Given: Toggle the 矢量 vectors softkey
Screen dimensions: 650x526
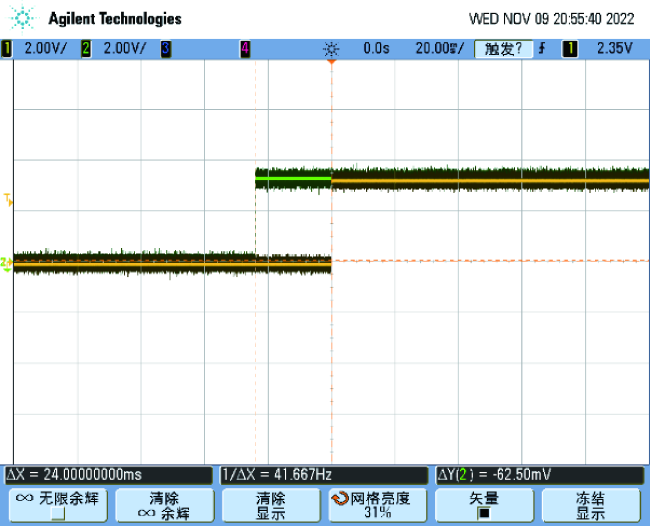Looking at the screenshot, I should pos(484,504).
